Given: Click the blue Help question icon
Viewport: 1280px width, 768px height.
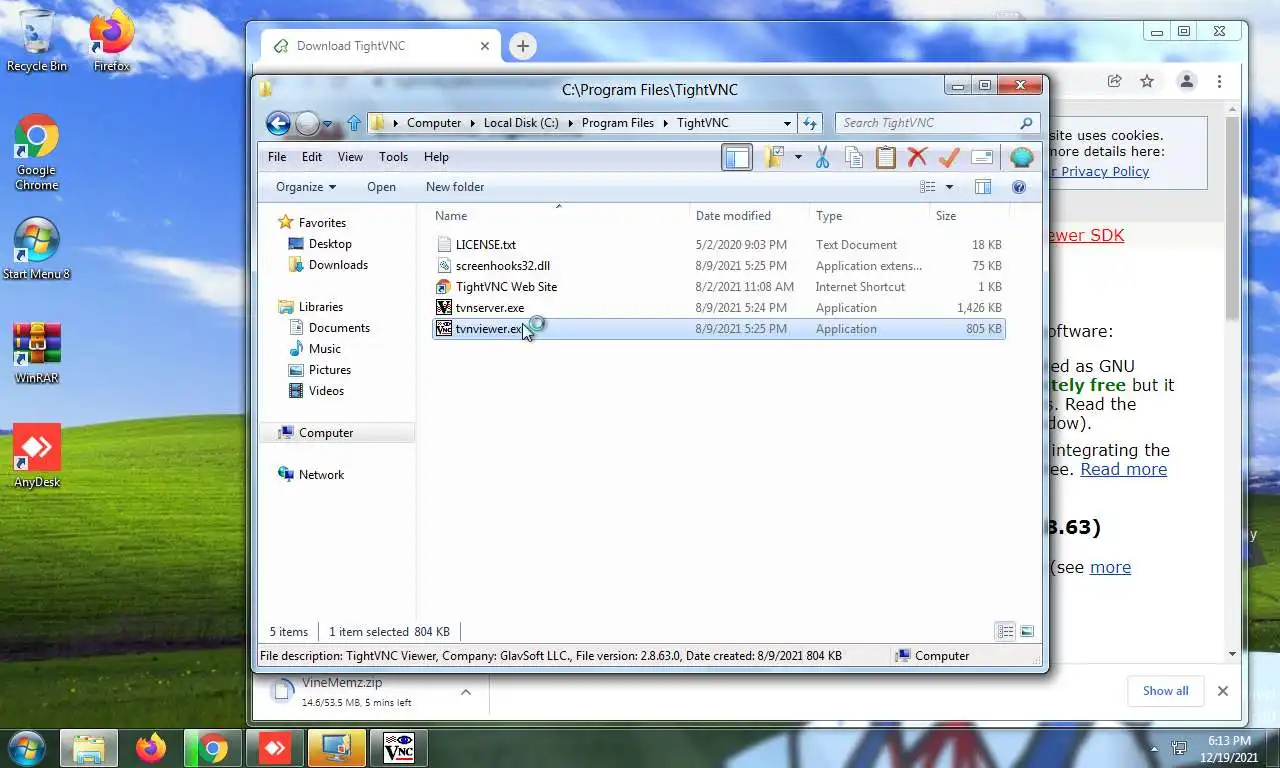Looking at the screenshot, I should coord(1019,187).
